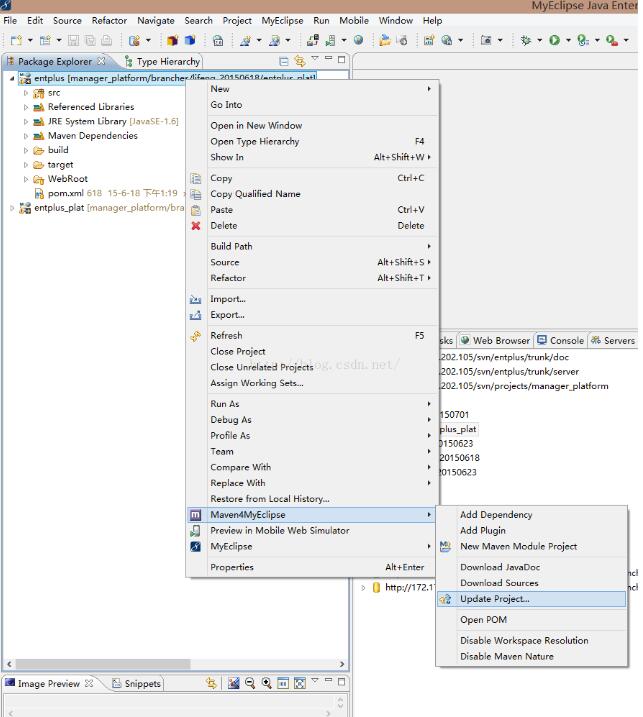Maximize the Image Preview panel
The image size is (643, 717).
point(341,681)
